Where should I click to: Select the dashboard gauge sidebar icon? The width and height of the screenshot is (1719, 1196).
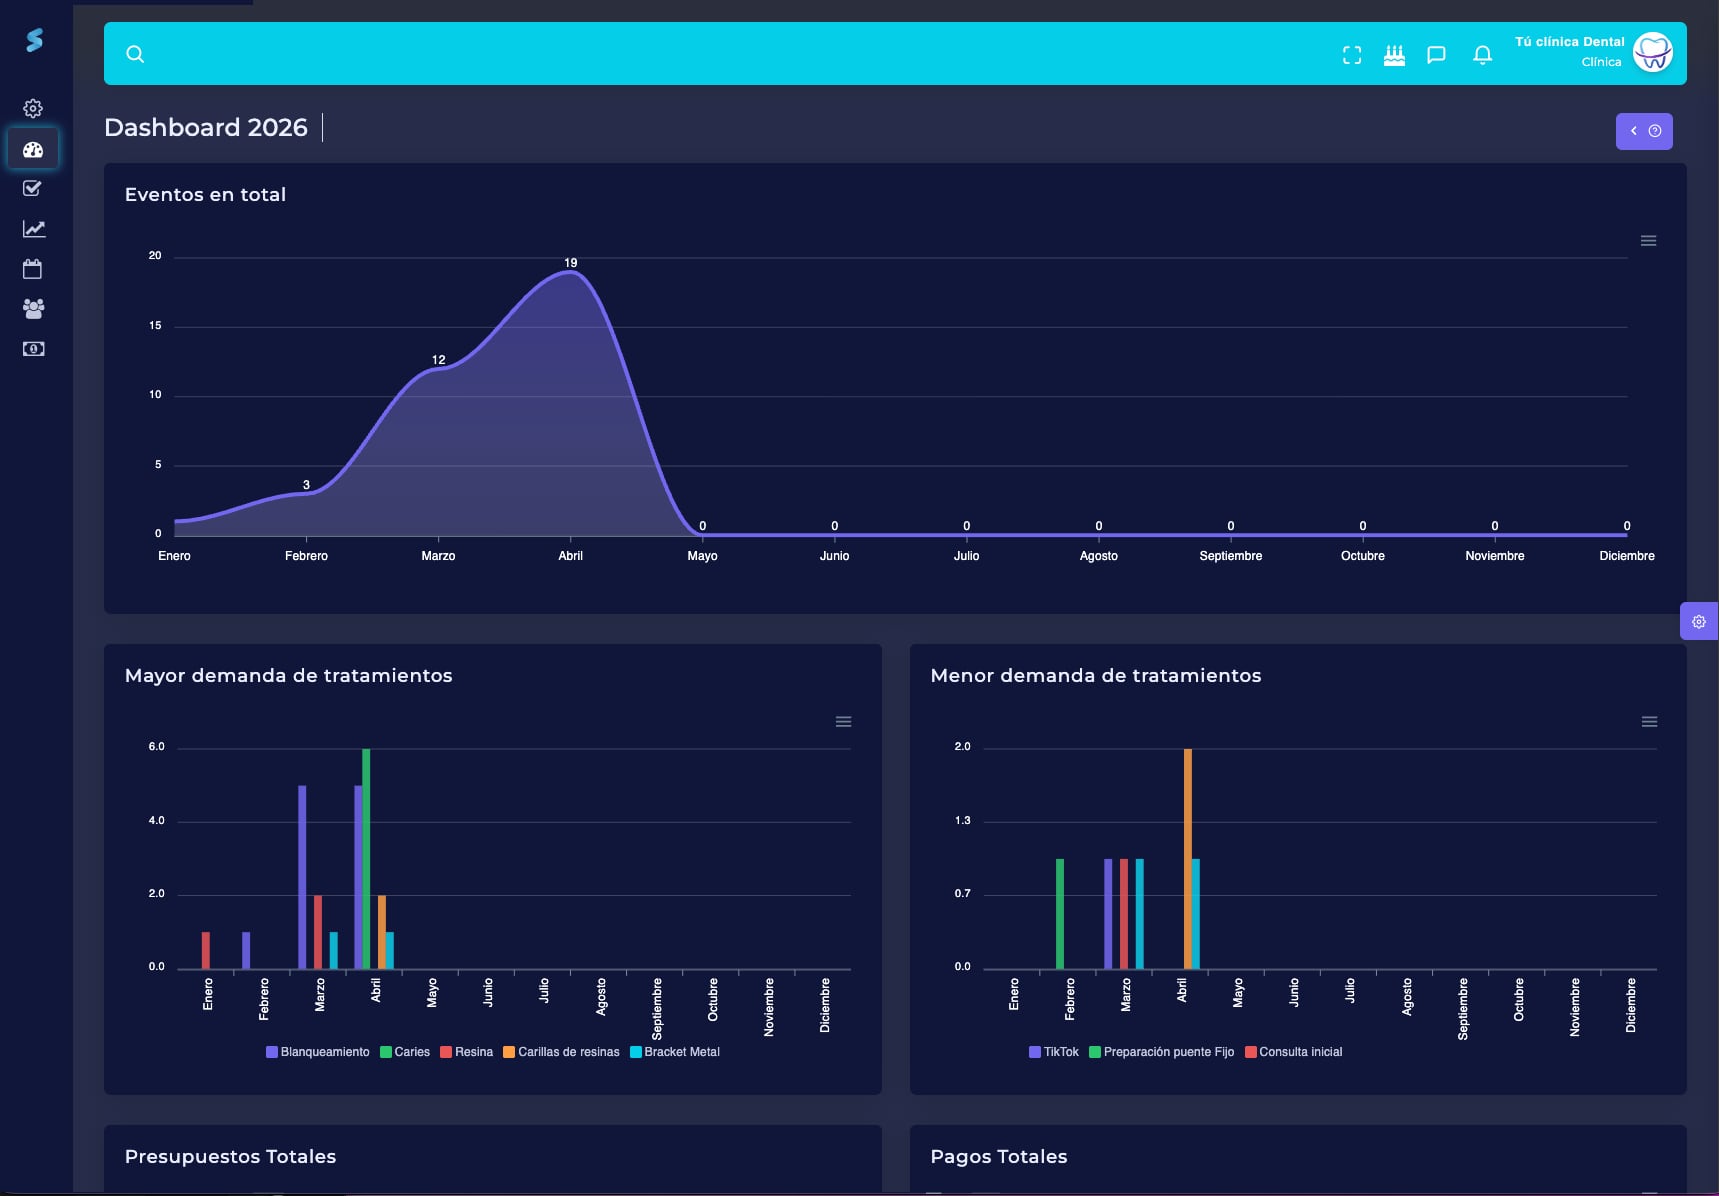tap(33, 150)
